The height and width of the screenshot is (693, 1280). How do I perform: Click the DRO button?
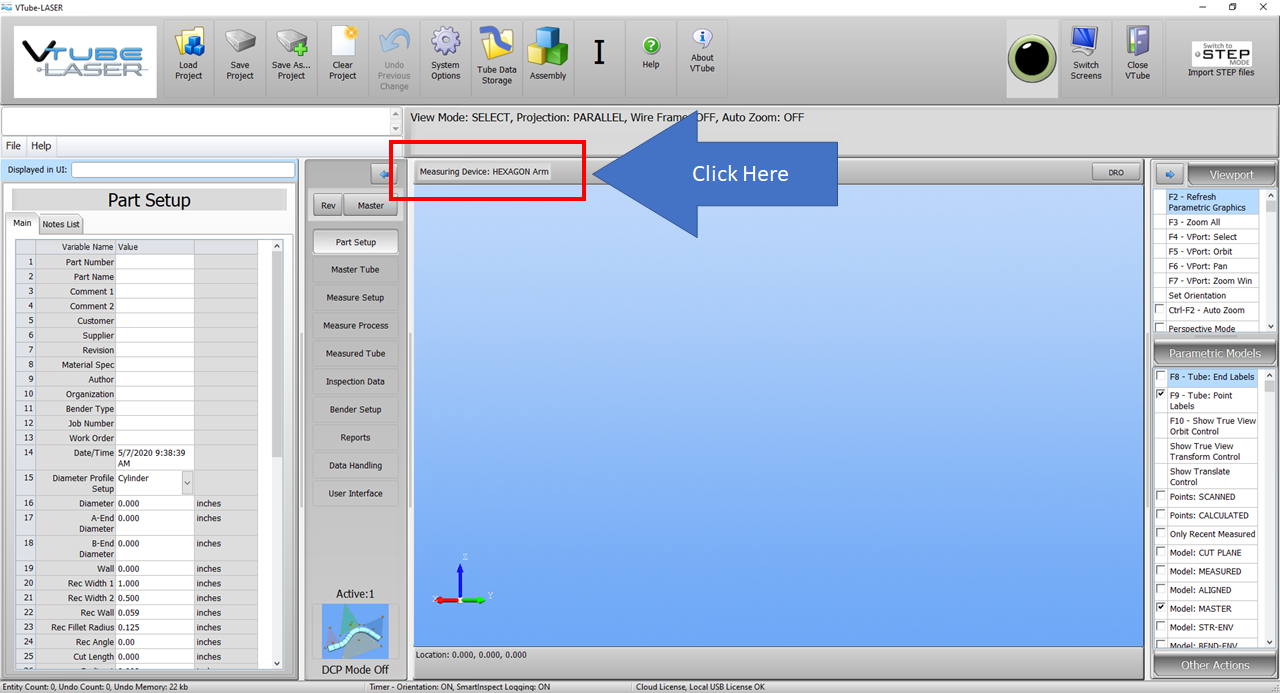(x=1116, y=172)
